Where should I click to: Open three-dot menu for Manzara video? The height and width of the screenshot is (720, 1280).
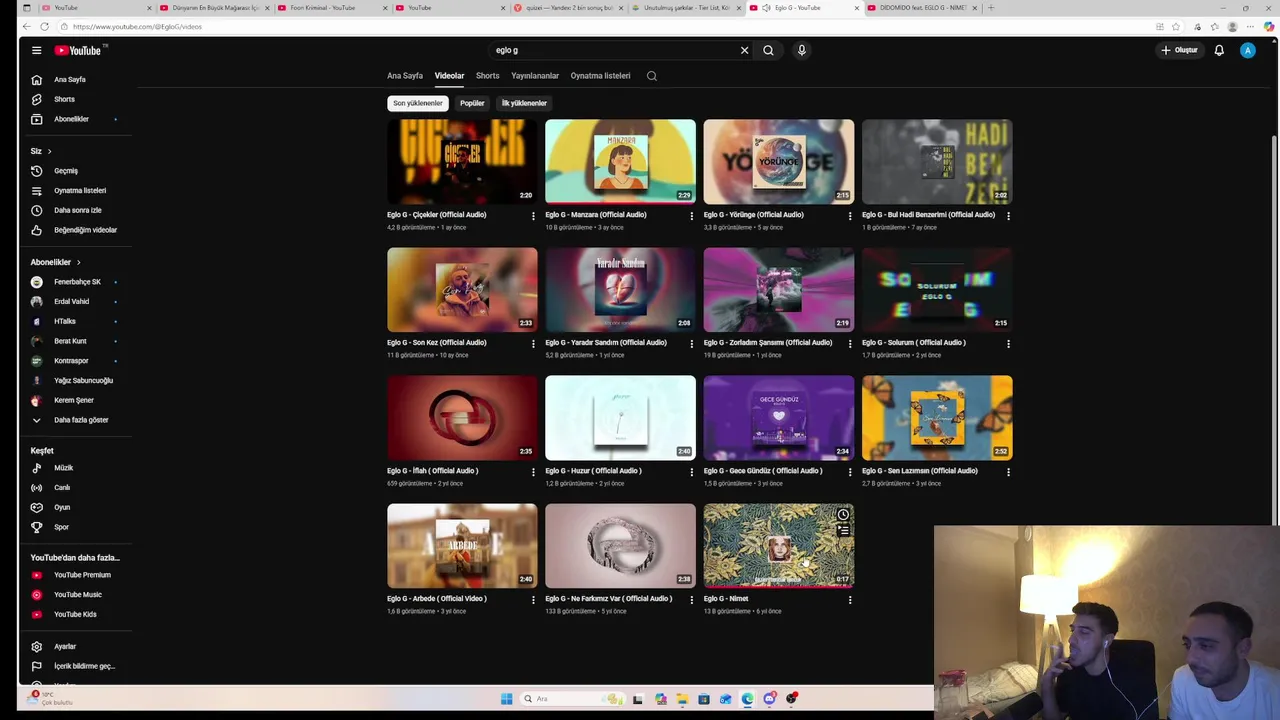pyautogui.click(x=691, y=215)
